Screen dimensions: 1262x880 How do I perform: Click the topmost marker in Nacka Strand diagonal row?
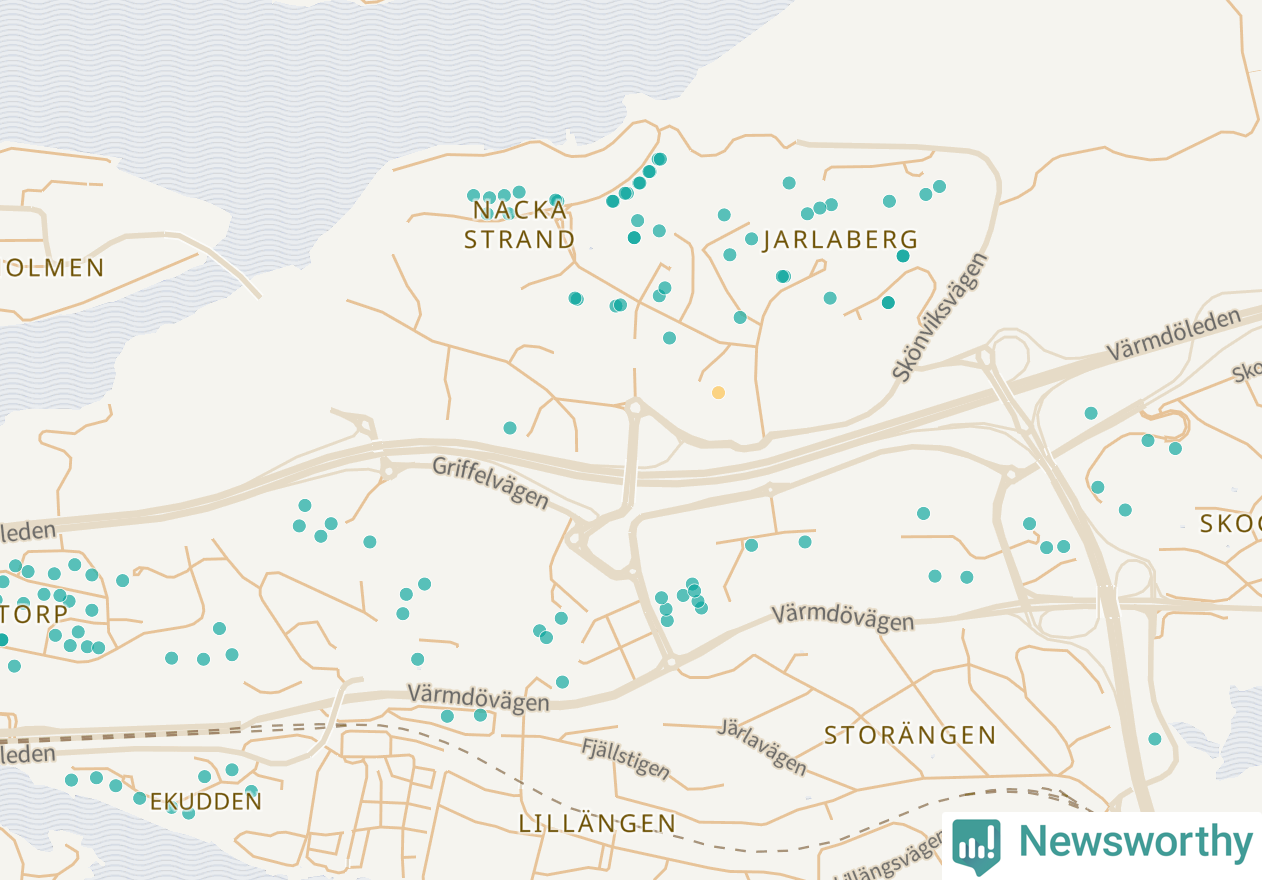(659, 159)
